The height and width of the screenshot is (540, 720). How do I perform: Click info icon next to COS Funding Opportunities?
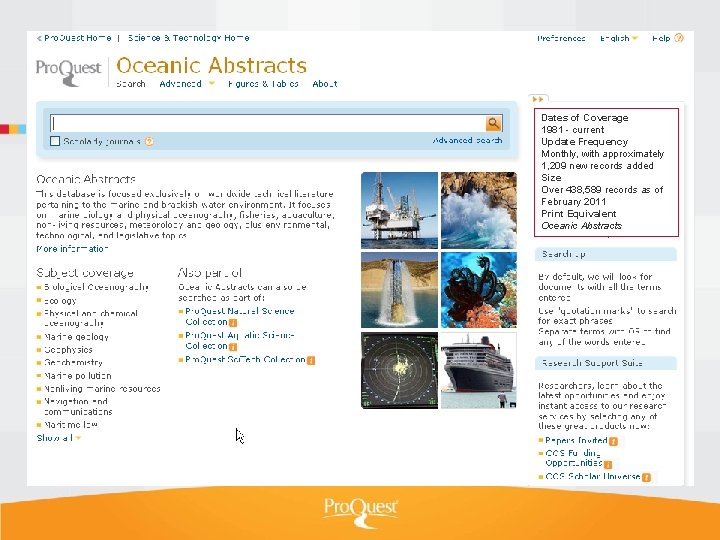pos(608,464)
